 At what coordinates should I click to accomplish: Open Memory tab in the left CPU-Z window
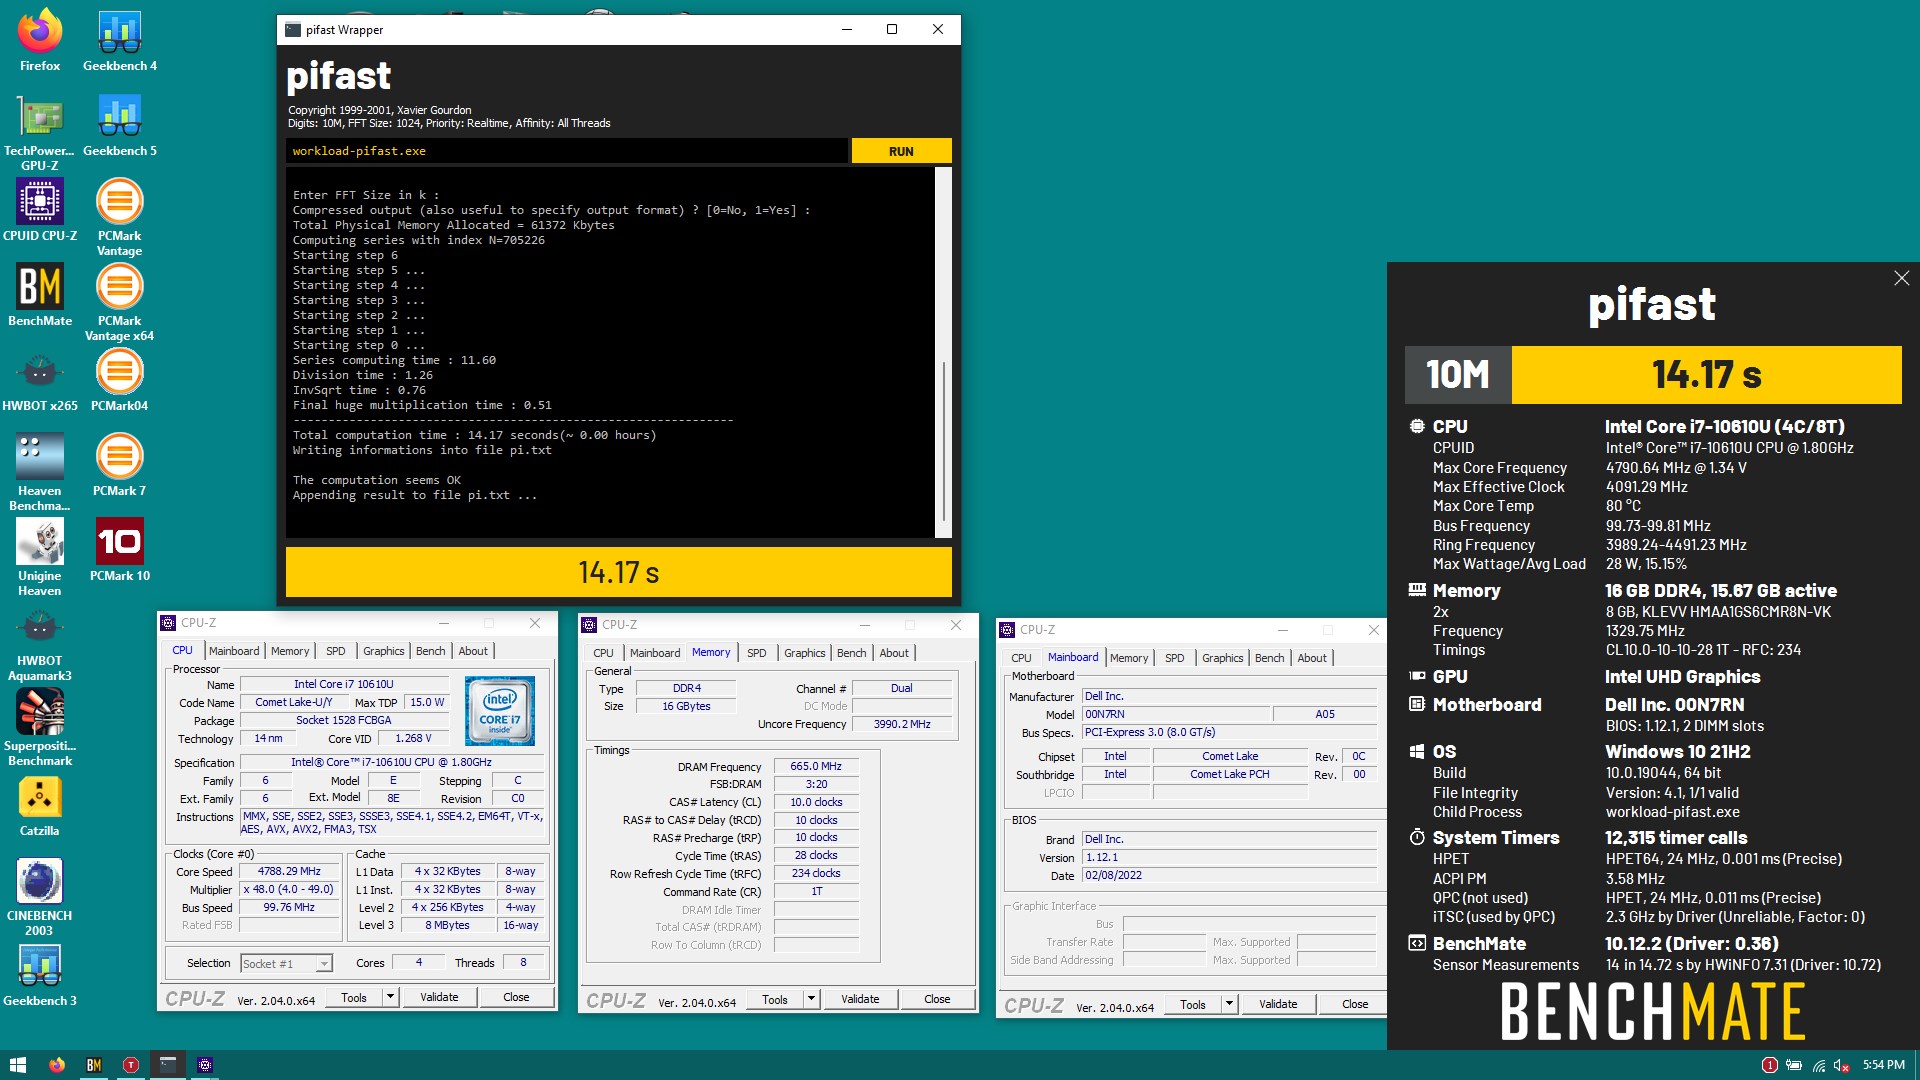point(290,651)
